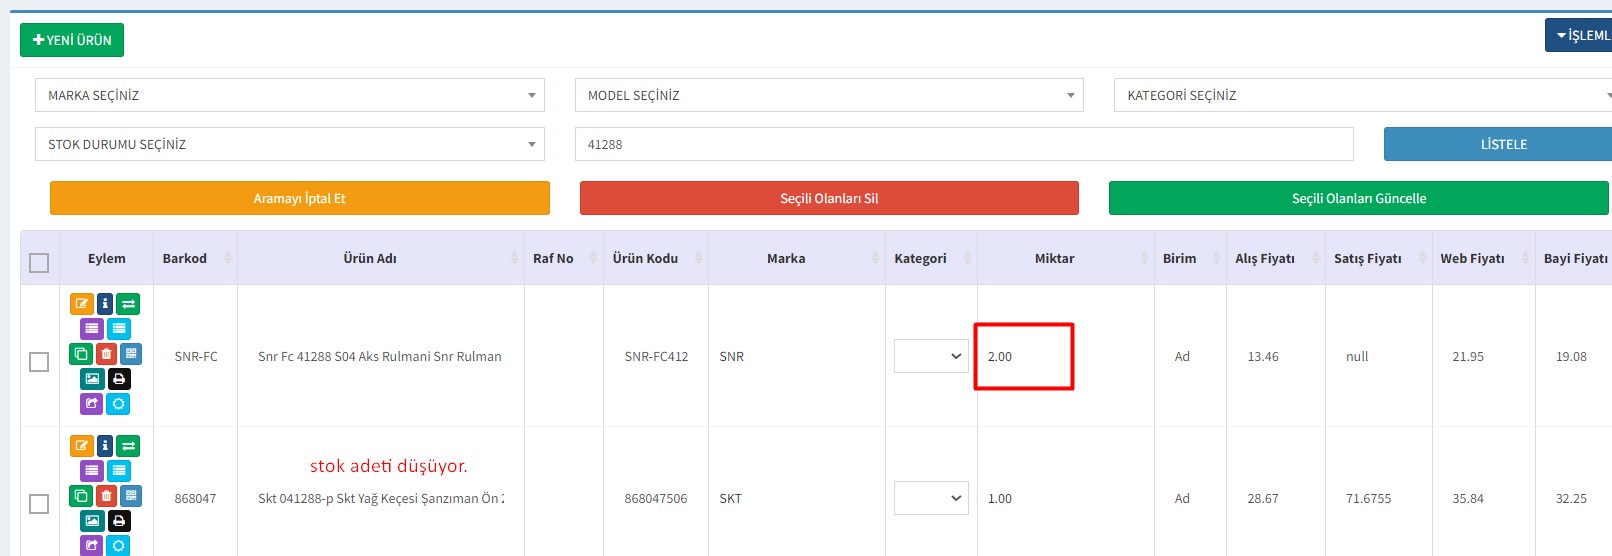
Task: Open the image icon for the Skt 041288-p product
Action: point(92,521)
